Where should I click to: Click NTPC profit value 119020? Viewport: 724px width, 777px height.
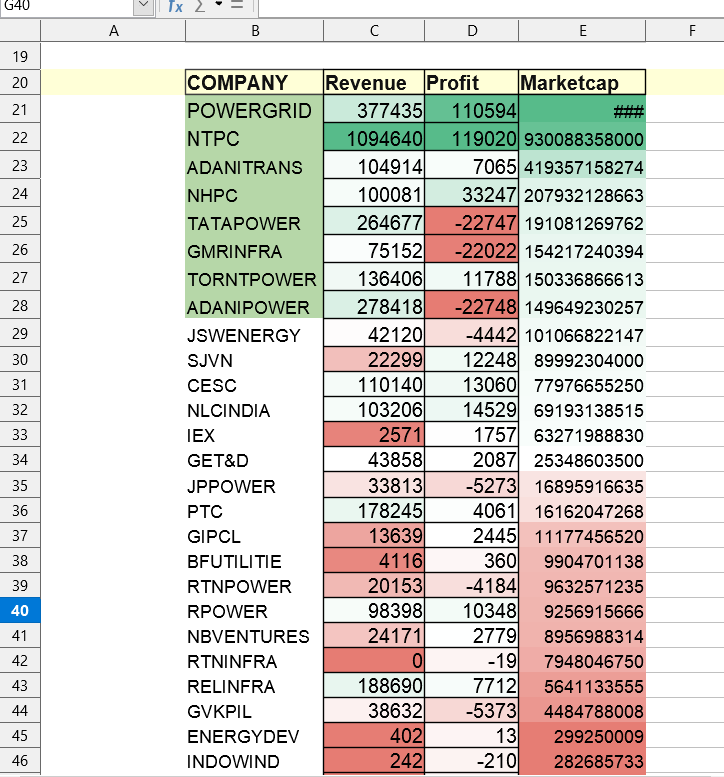(471, 137)
